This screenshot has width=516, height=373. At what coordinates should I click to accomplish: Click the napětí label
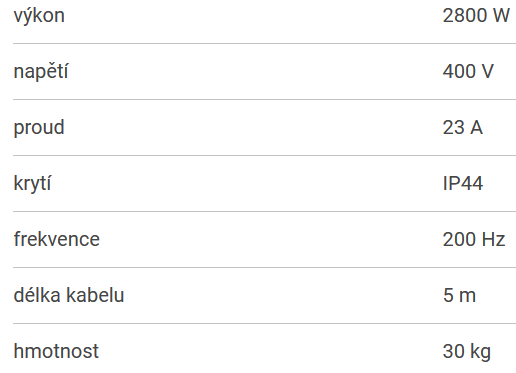click(41, 72)
